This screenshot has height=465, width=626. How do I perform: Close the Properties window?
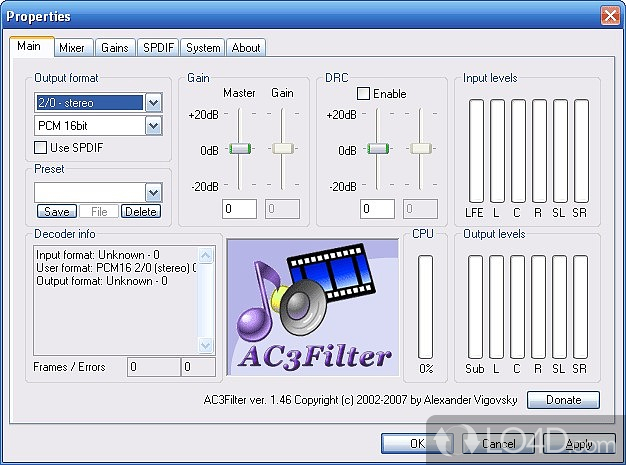(610, 16)
